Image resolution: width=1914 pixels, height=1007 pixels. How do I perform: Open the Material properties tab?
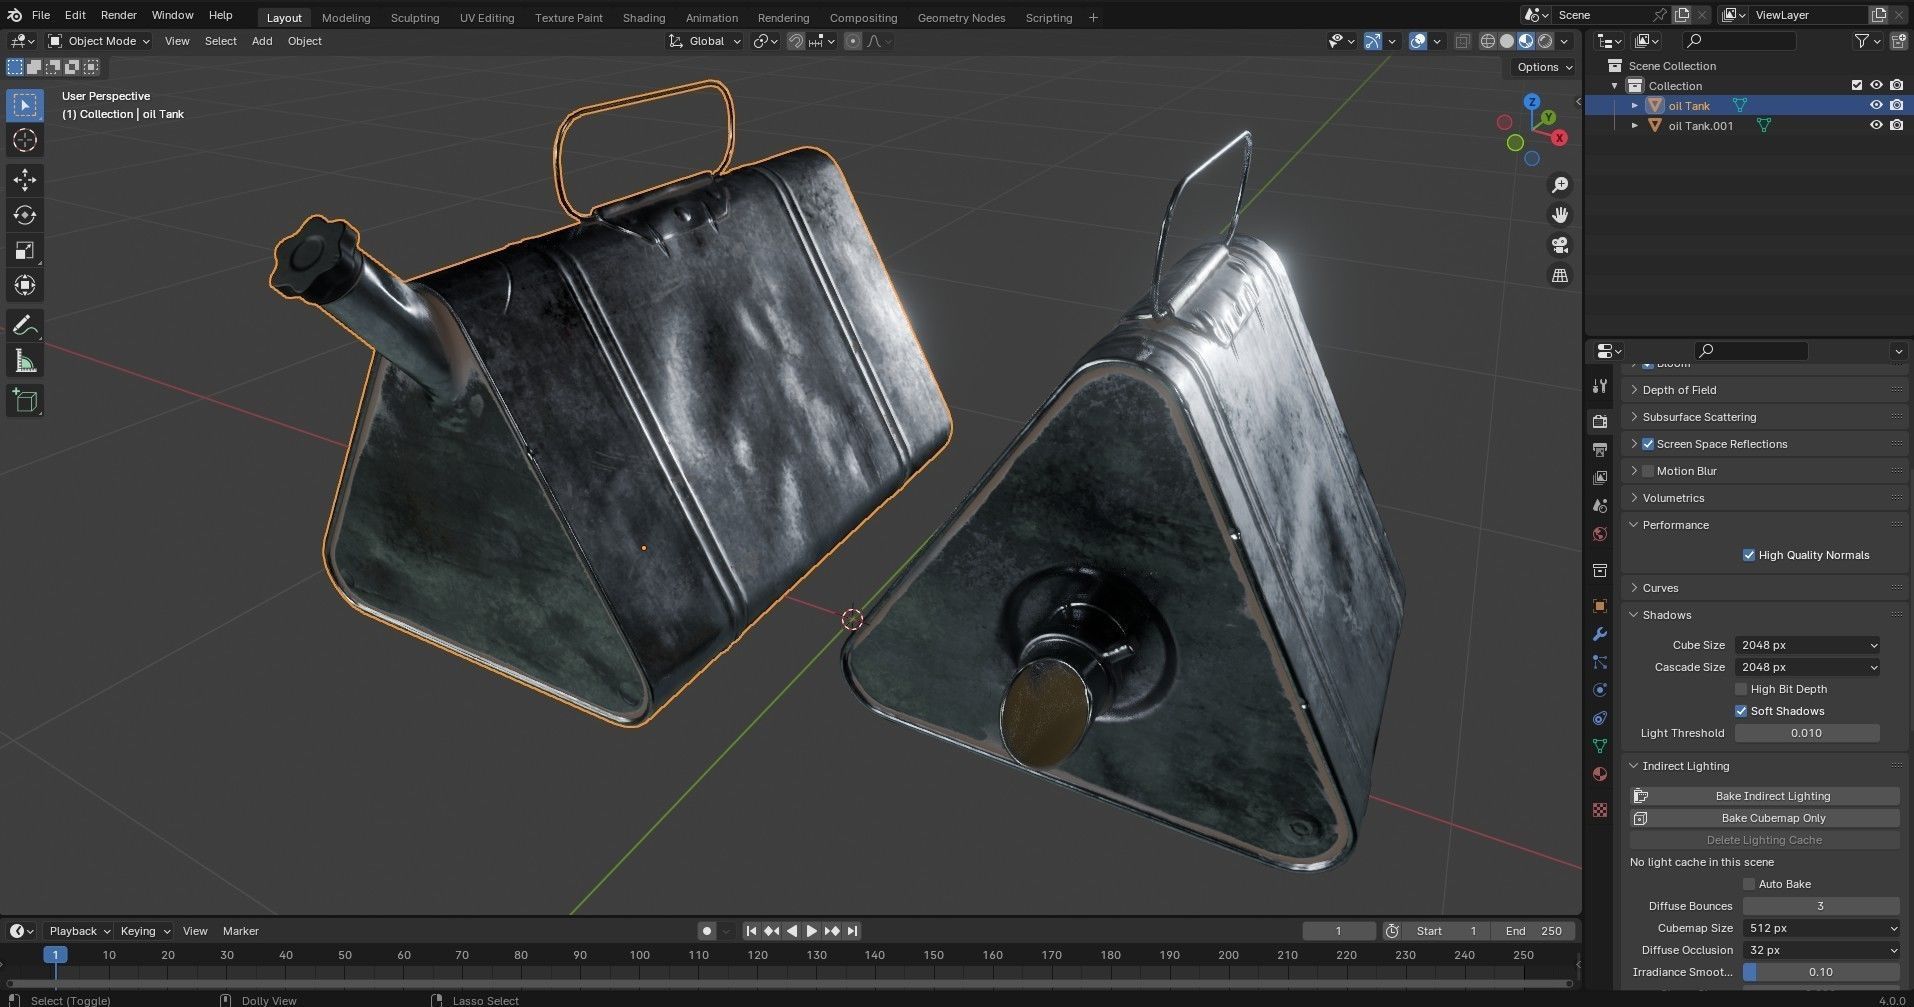pyautogui.click(x=1600, y=774)
